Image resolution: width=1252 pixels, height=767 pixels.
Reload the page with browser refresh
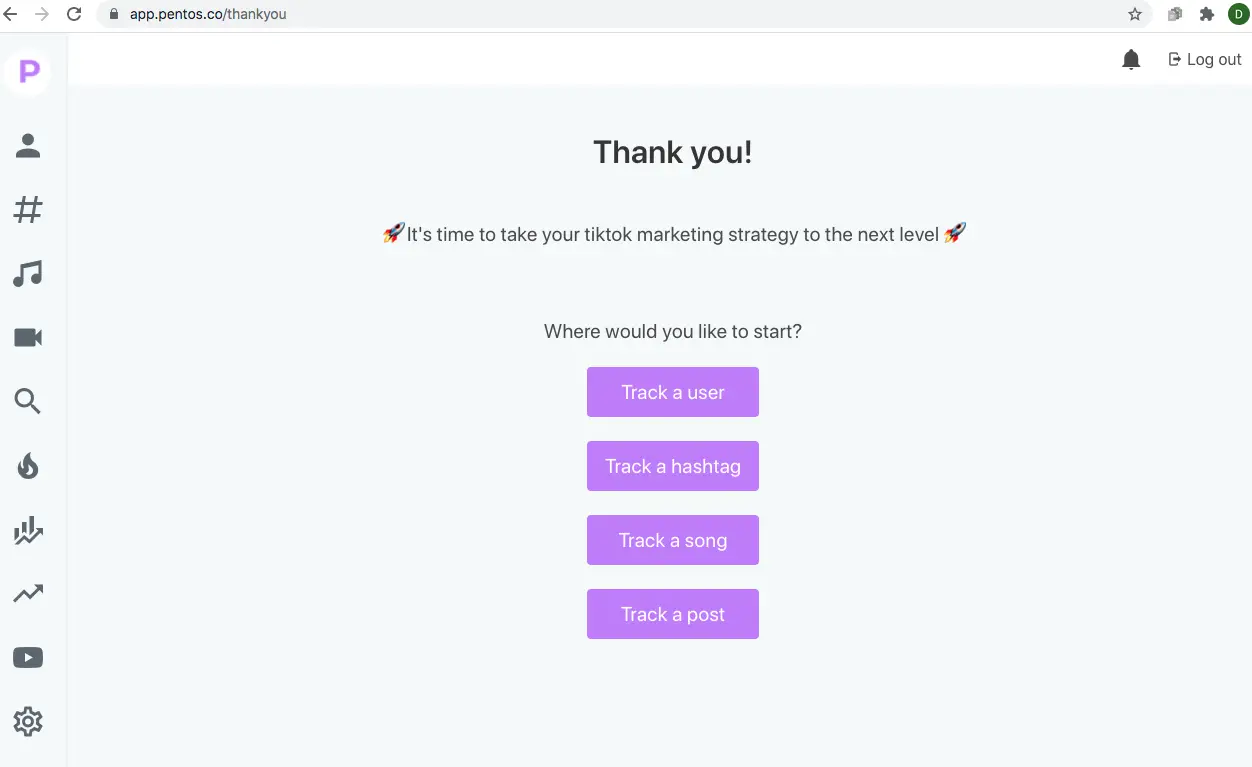(x=74, y=14)
